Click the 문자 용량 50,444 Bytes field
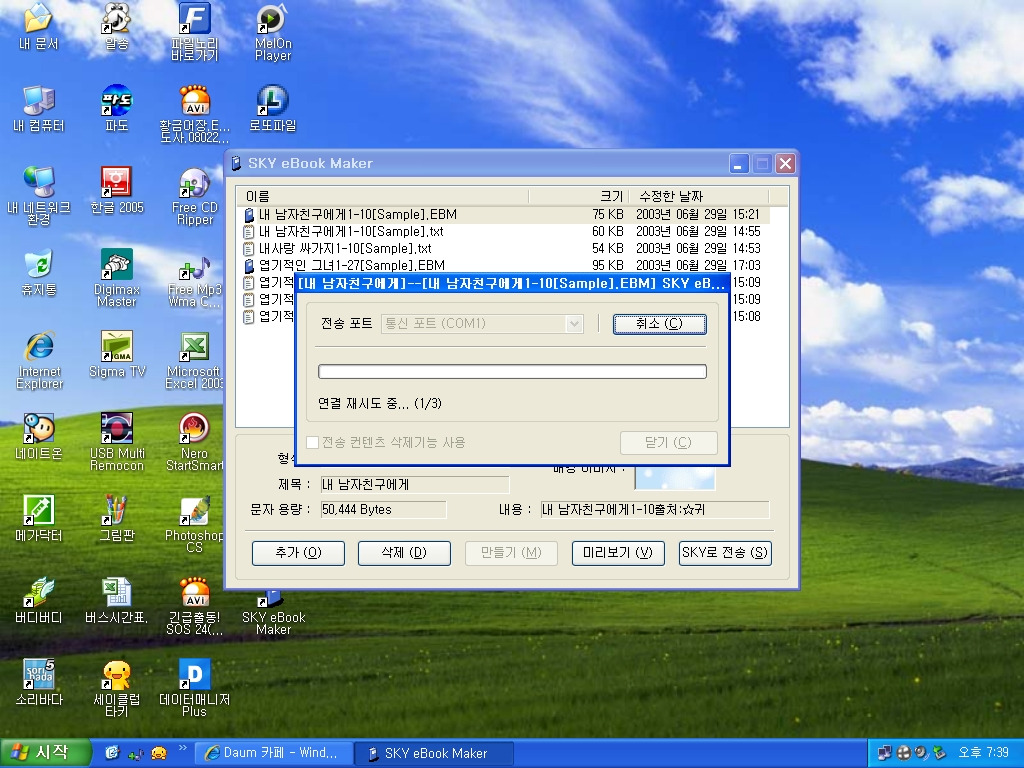Image resolution: width=1024 pixels, height=768 pixels. 383,510
